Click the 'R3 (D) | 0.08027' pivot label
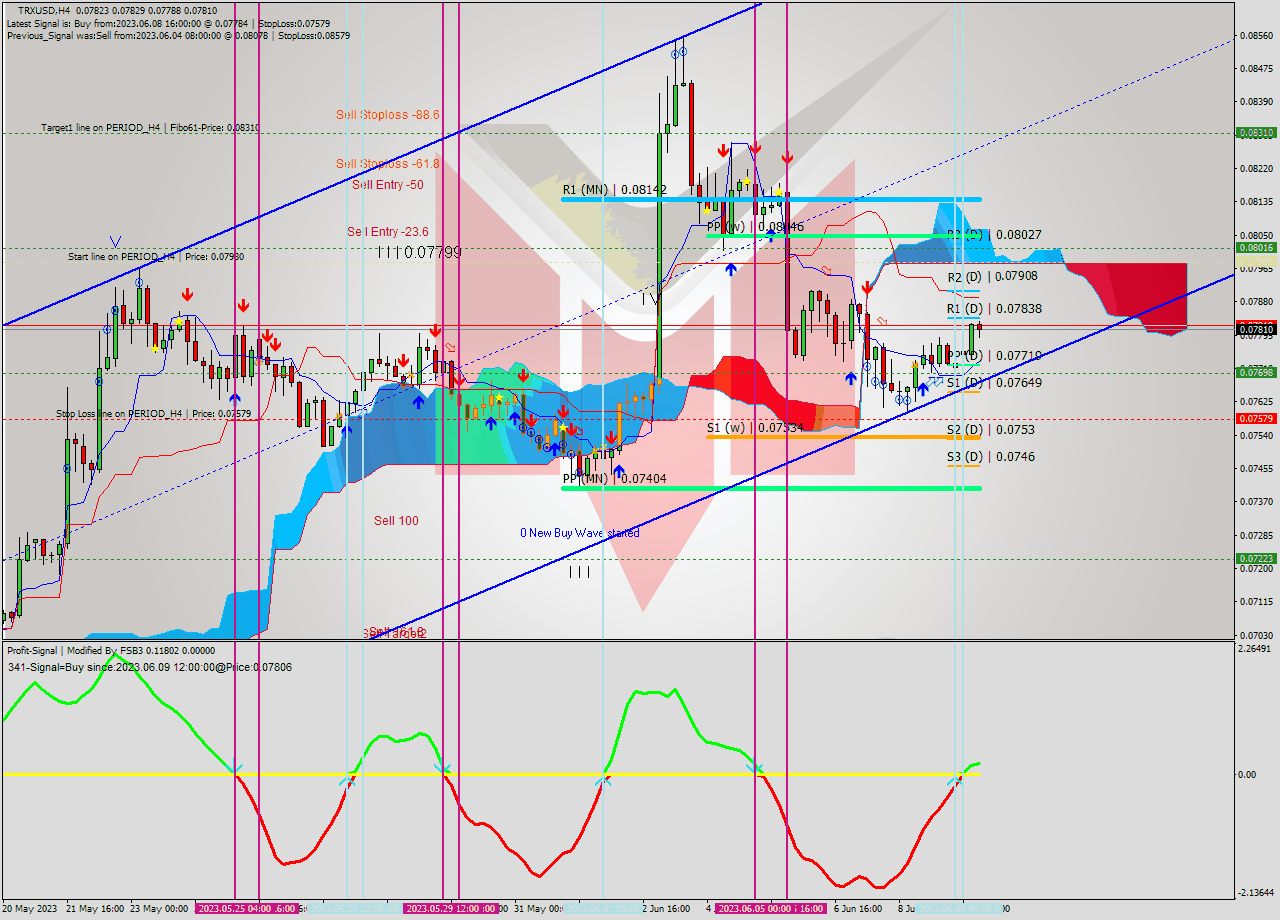 tap(995, 234)
